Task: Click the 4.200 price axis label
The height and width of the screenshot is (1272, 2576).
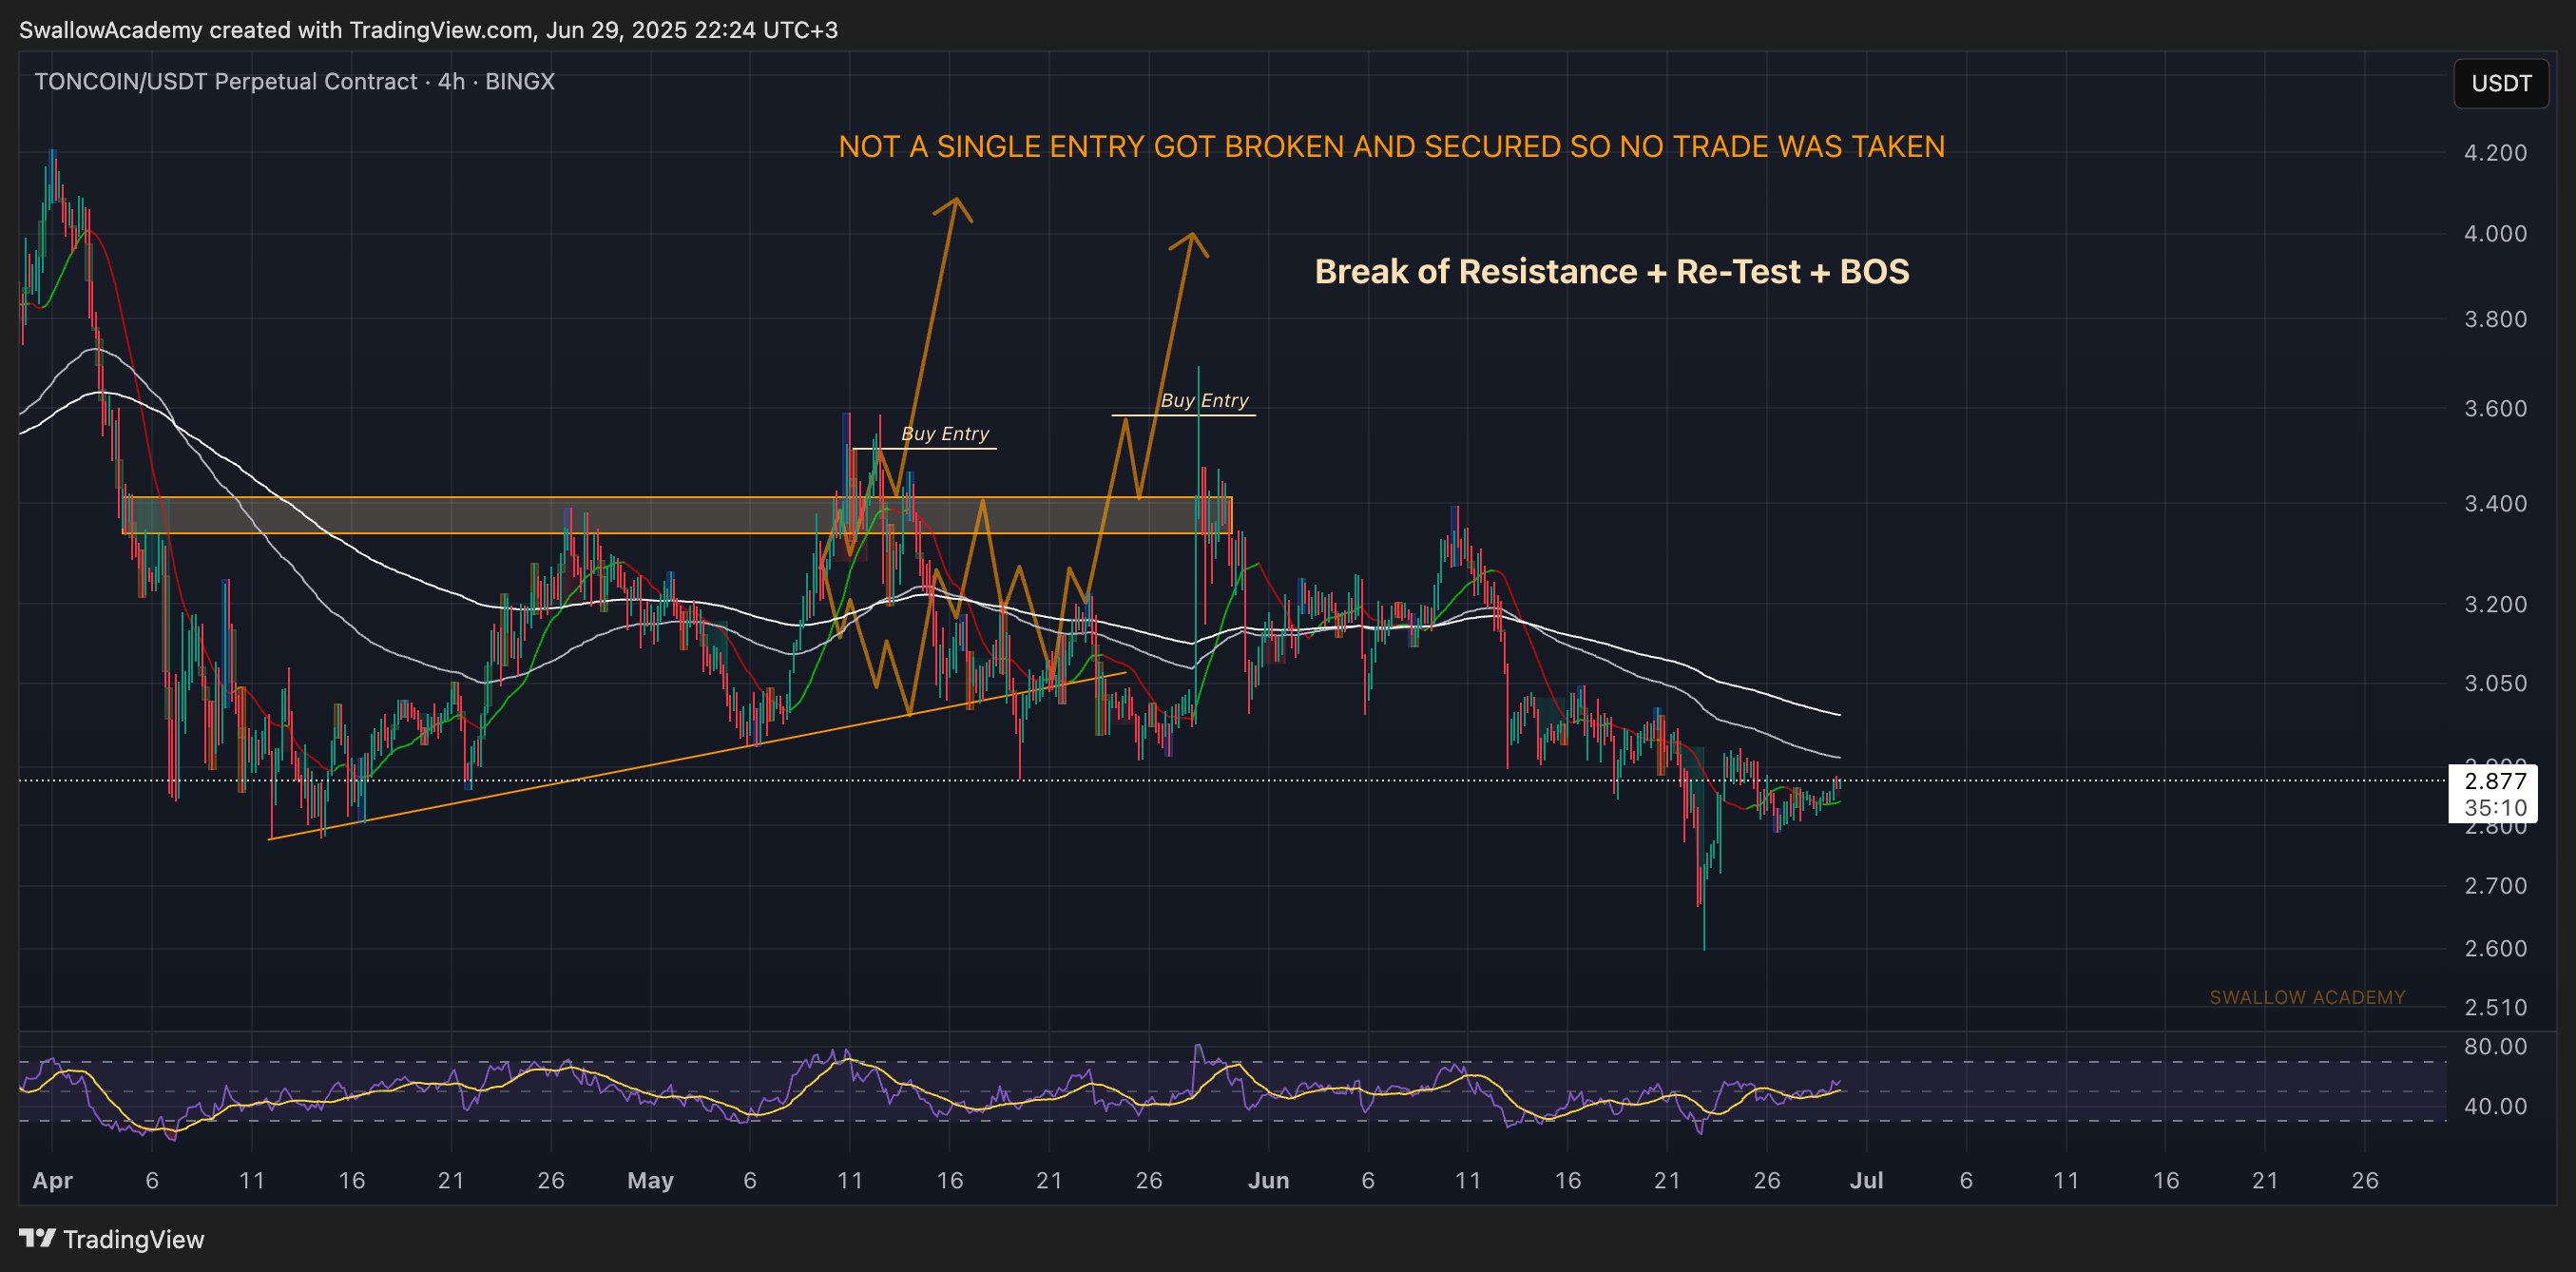Action: point(2495,153)
